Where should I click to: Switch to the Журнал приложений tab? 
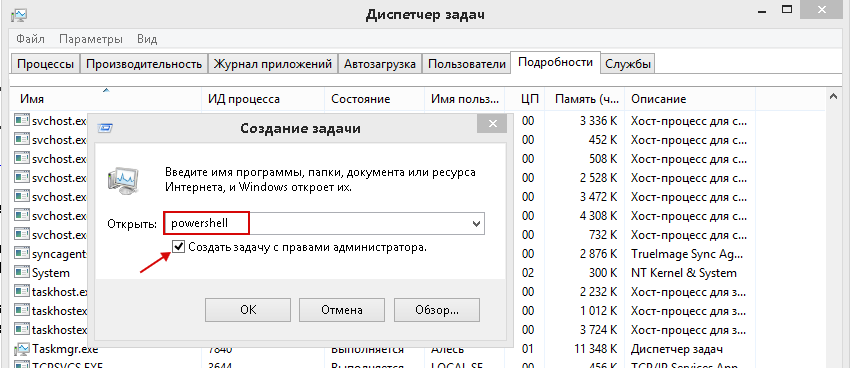click(273, 64)
